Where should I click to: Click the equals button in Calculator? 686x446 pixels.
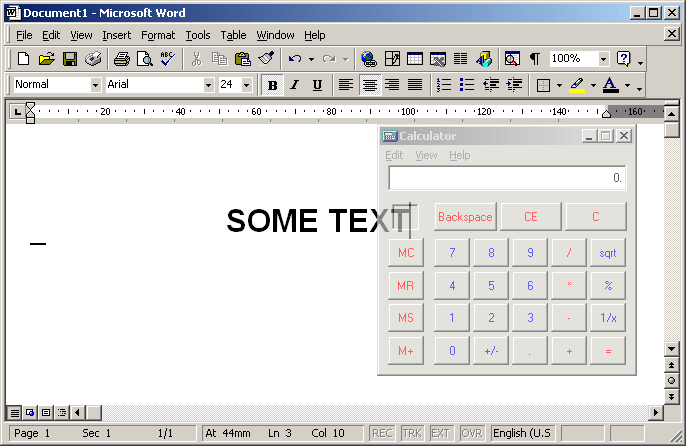pyautogui.click(x=608, y=351)
